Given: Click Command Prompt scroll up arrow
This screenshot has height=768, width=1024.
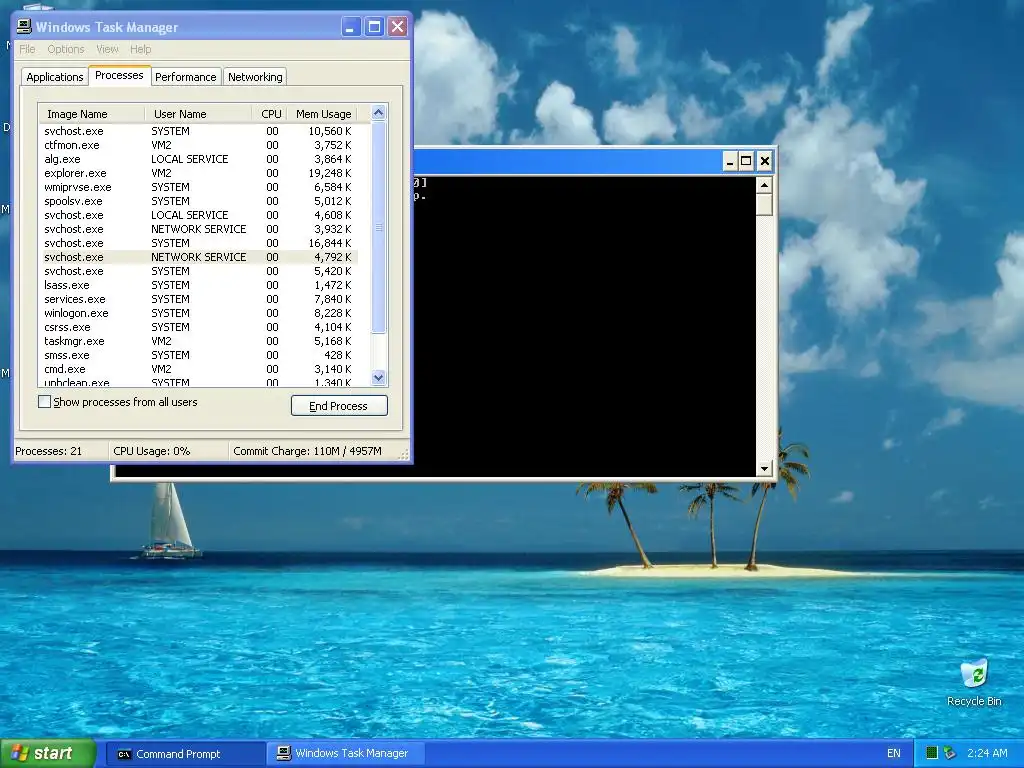Looking at the screenshot, I should tap(764, 185).
